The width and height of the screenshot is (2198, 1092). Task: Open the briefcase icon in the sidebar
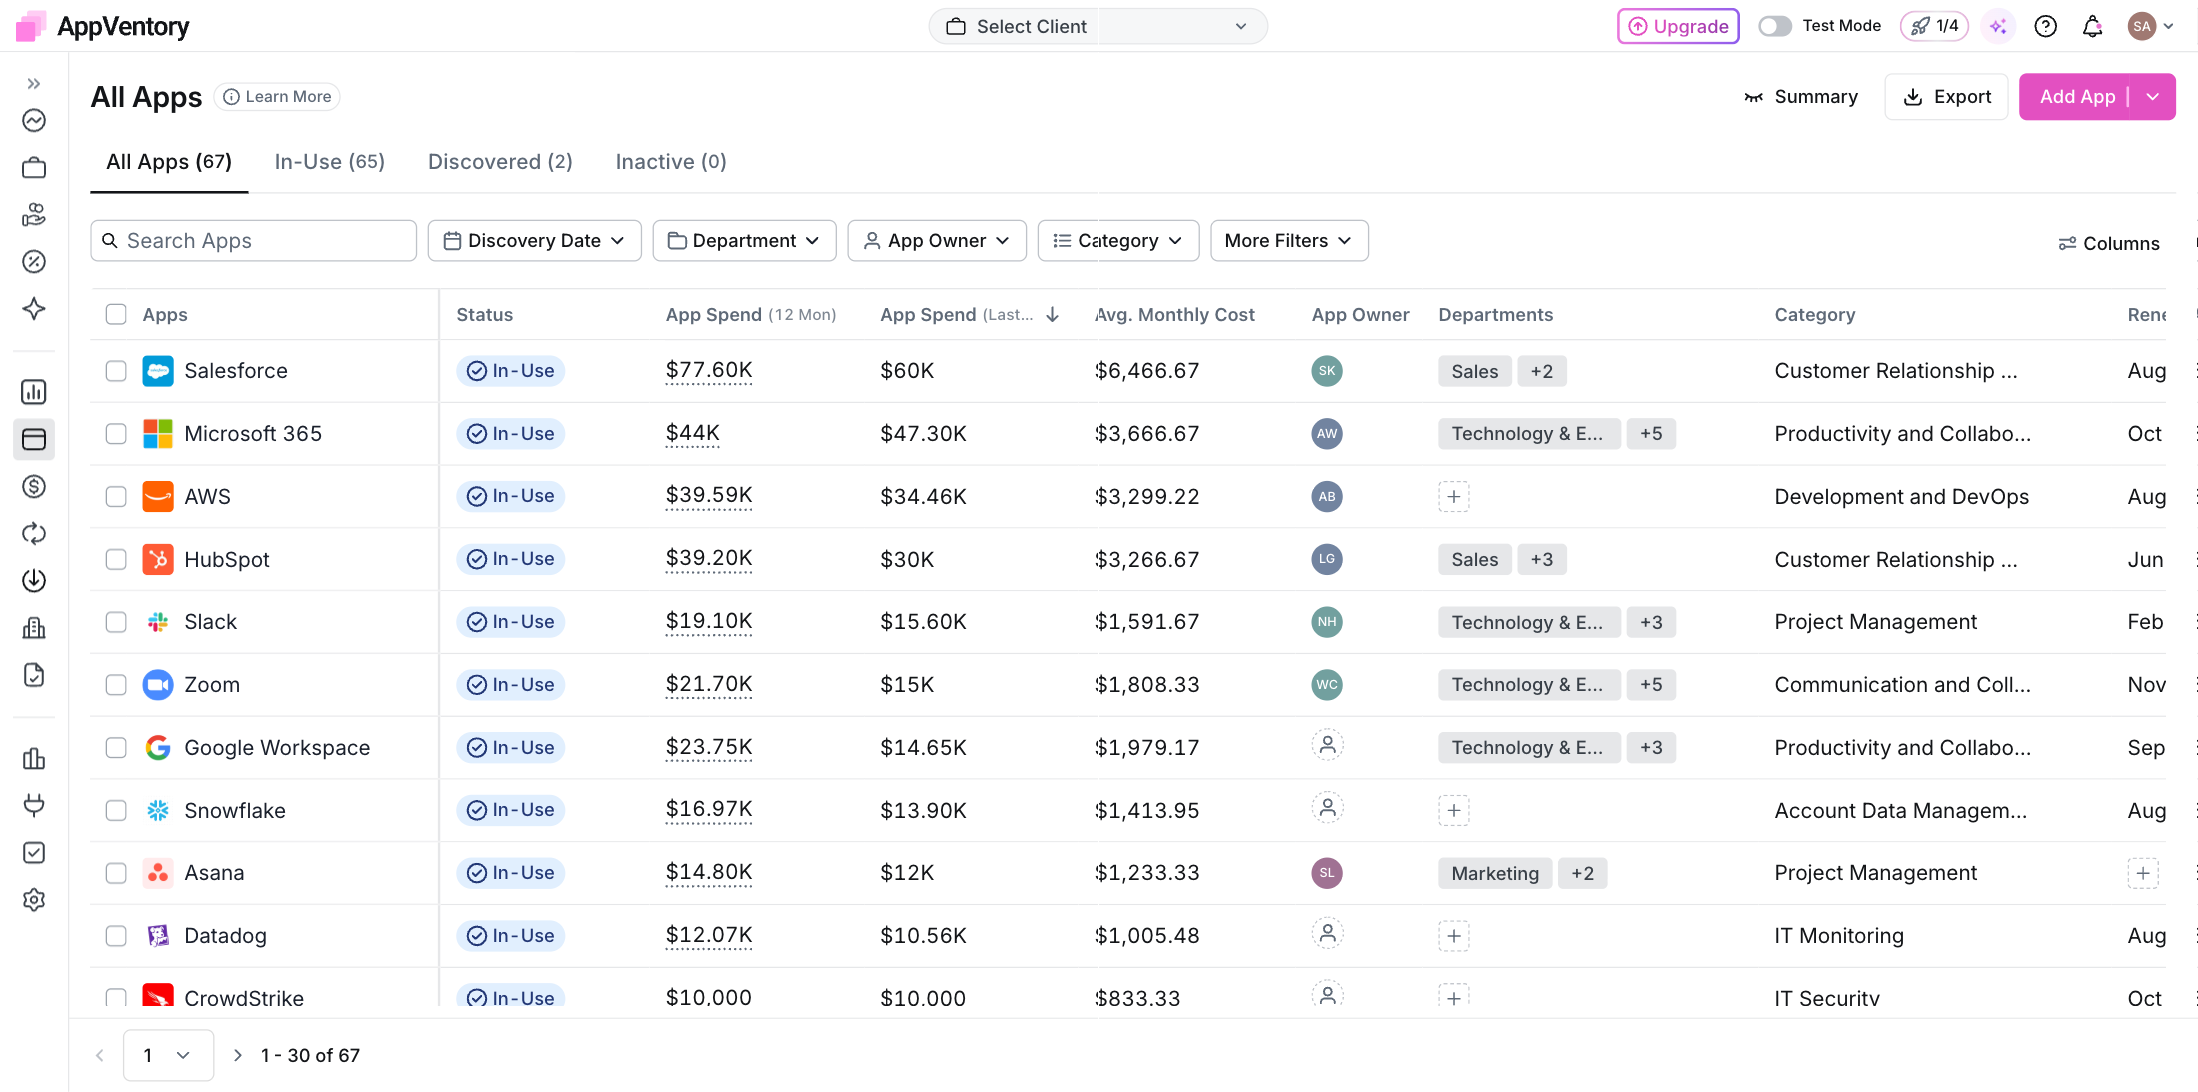click(34, 168)
